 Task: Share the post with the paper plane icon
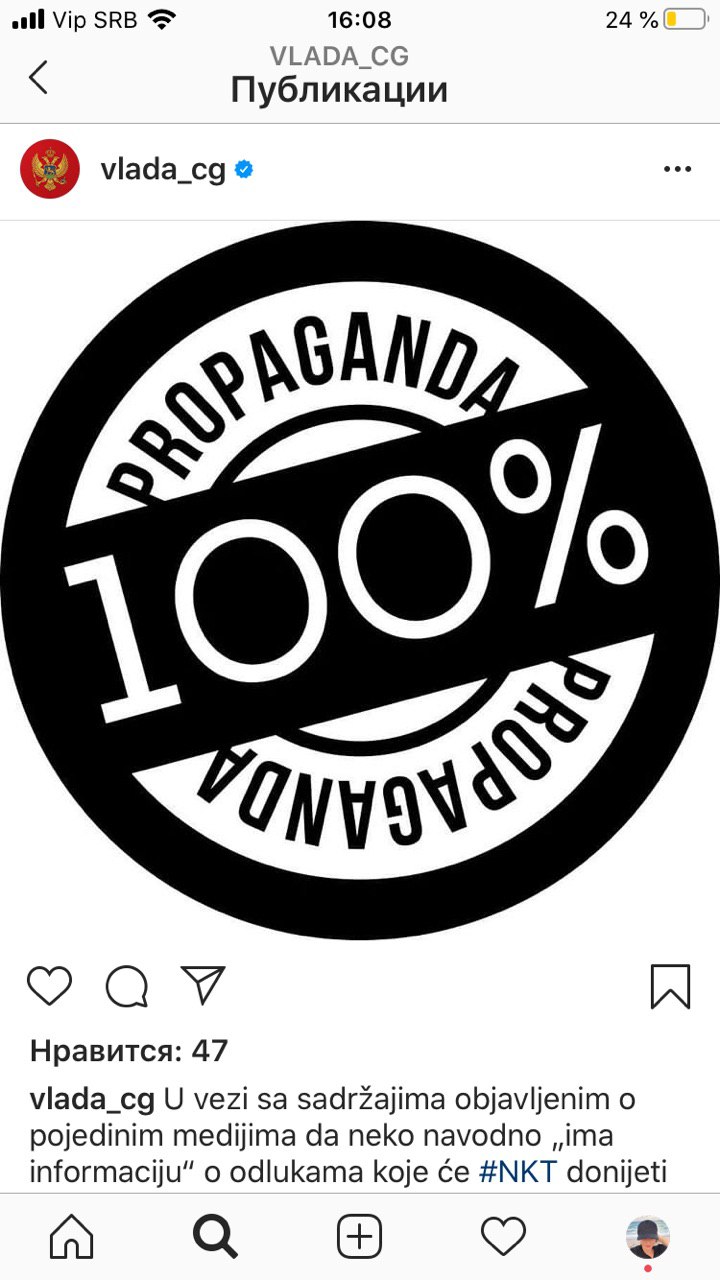[x=204, y=985]
